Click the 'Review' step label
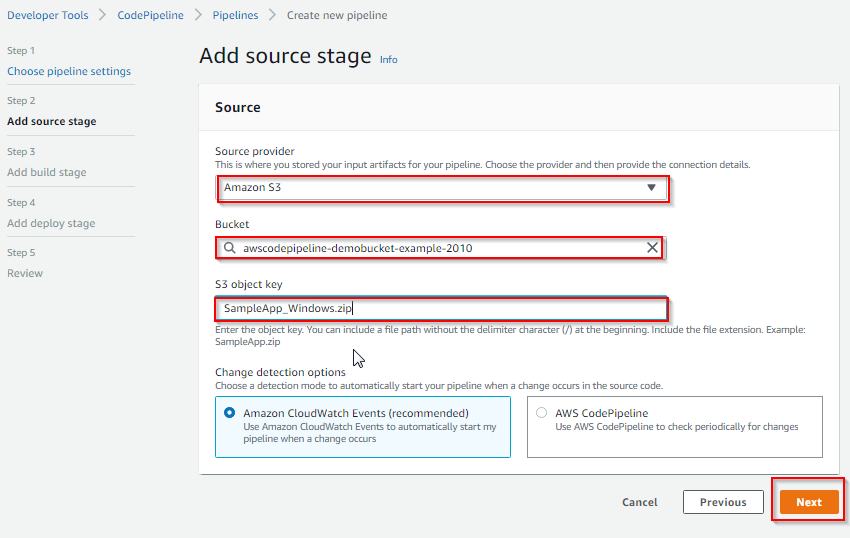The height and width of the screenshot is (538, 850). pos(25,273)
